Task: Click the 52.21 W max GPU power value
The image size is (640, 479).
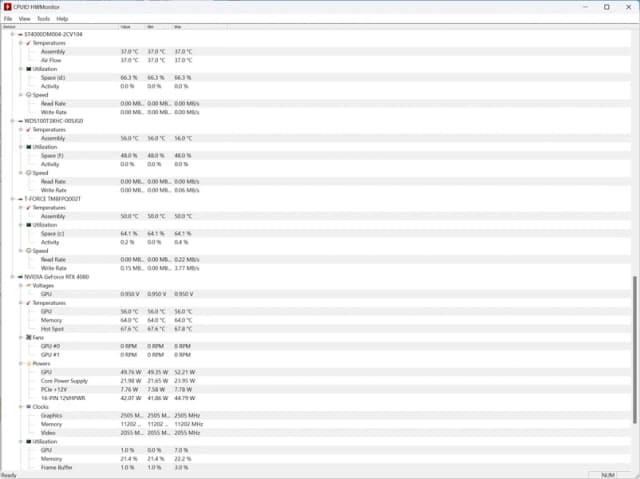Action: pyautogui.click(x=184, y=372)
